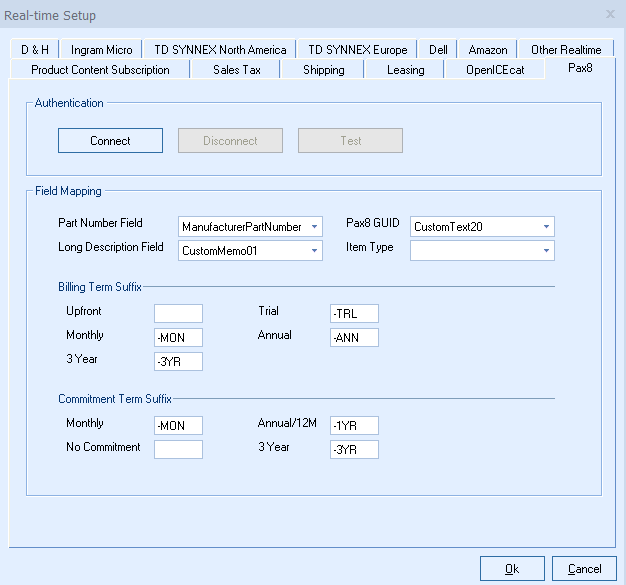Open the Pax8 GUID dropdown
Viewport: 626px width, 585px height.
[482, 227]
